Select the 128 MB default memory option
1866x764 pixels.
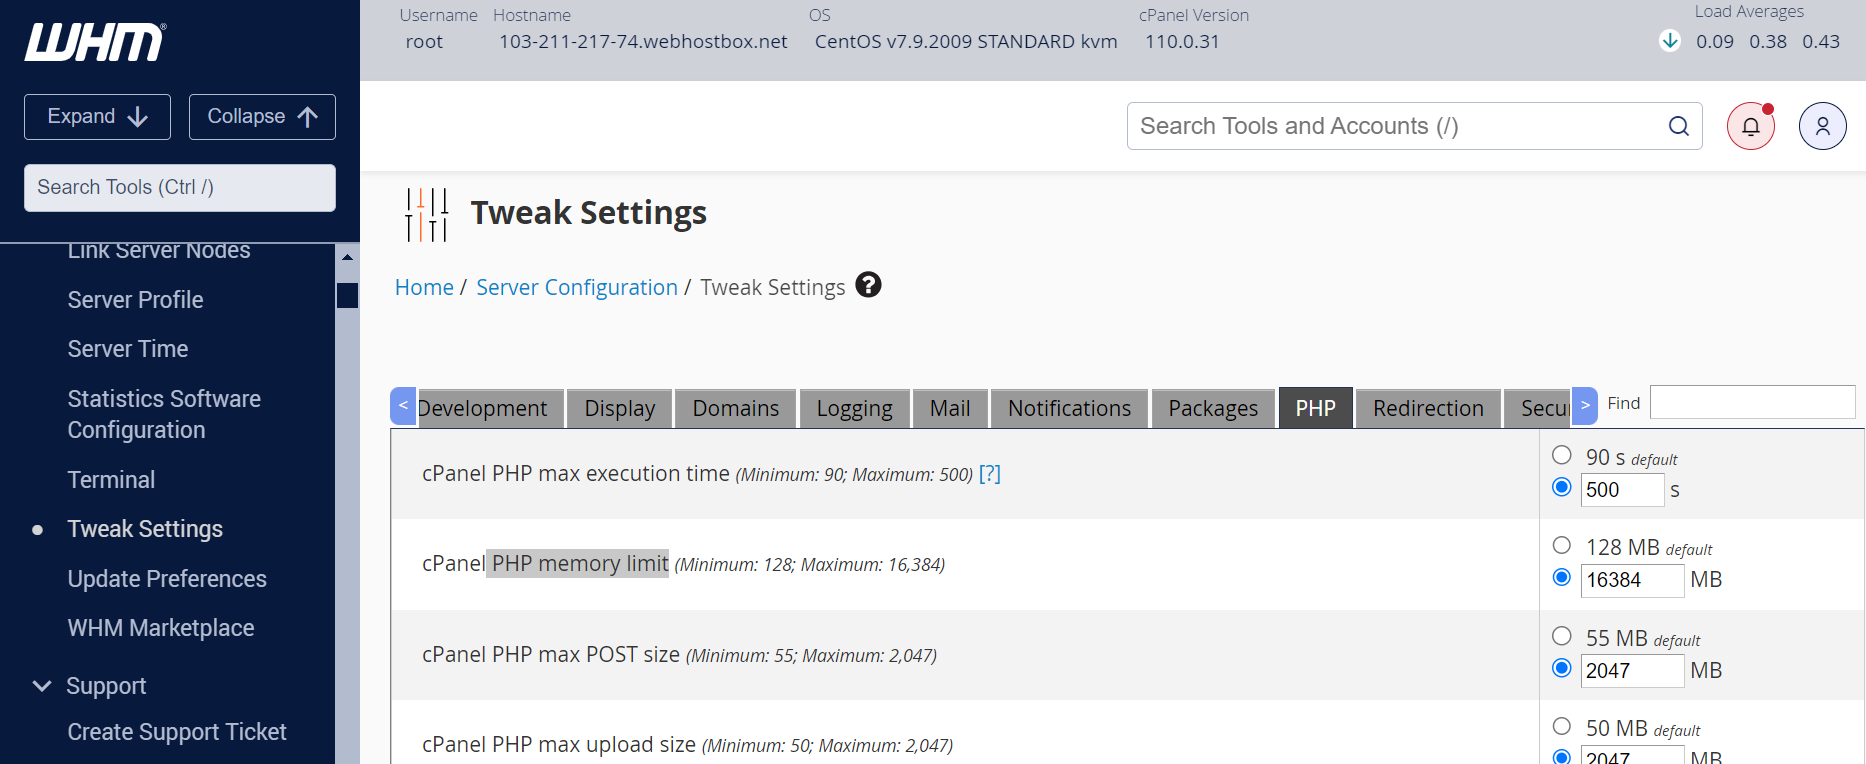pos(1561,546)
